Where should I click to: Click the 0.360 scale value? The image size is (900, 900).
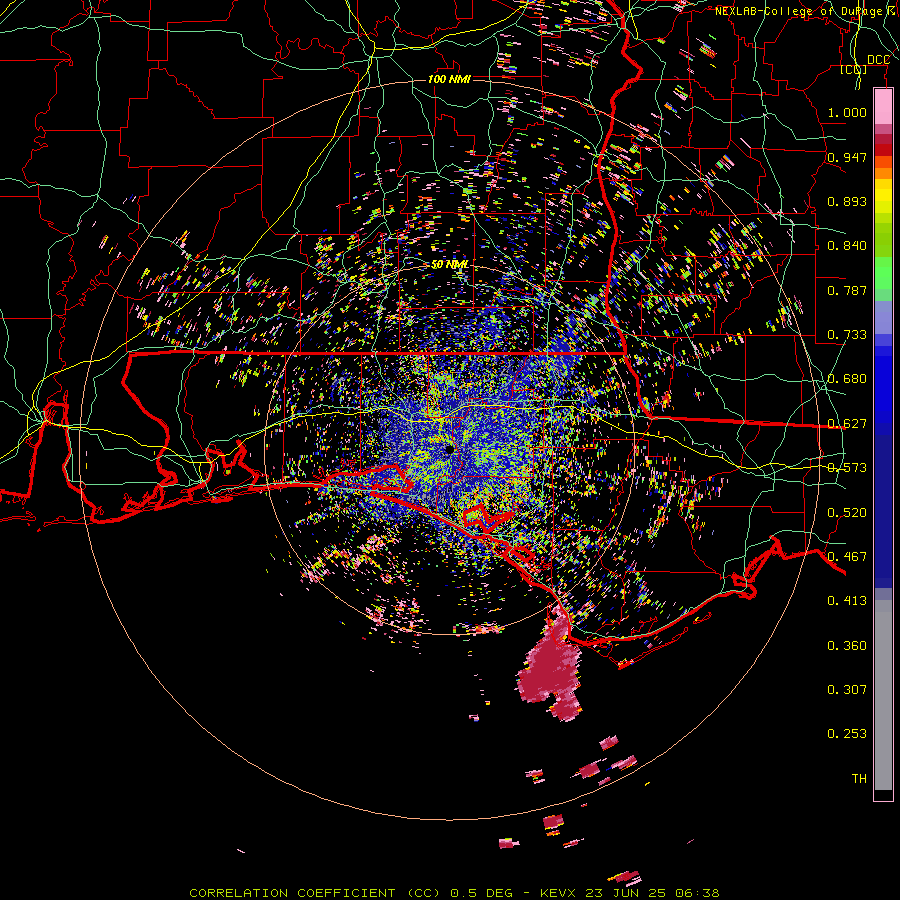click(x=847, y=646)
